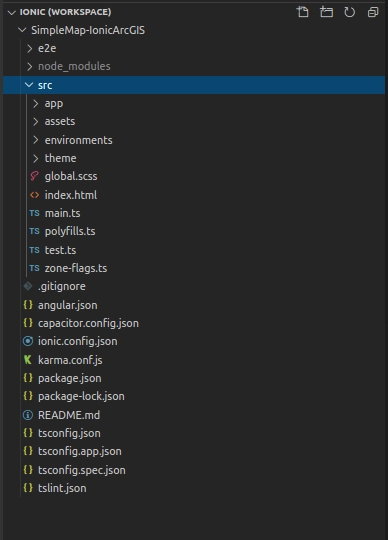The width and height of the screenshot is (388, 540).
Task: Click the Ionic icon beside ionic.config.json
Action: pyautogui.click(x=28, y=341)
